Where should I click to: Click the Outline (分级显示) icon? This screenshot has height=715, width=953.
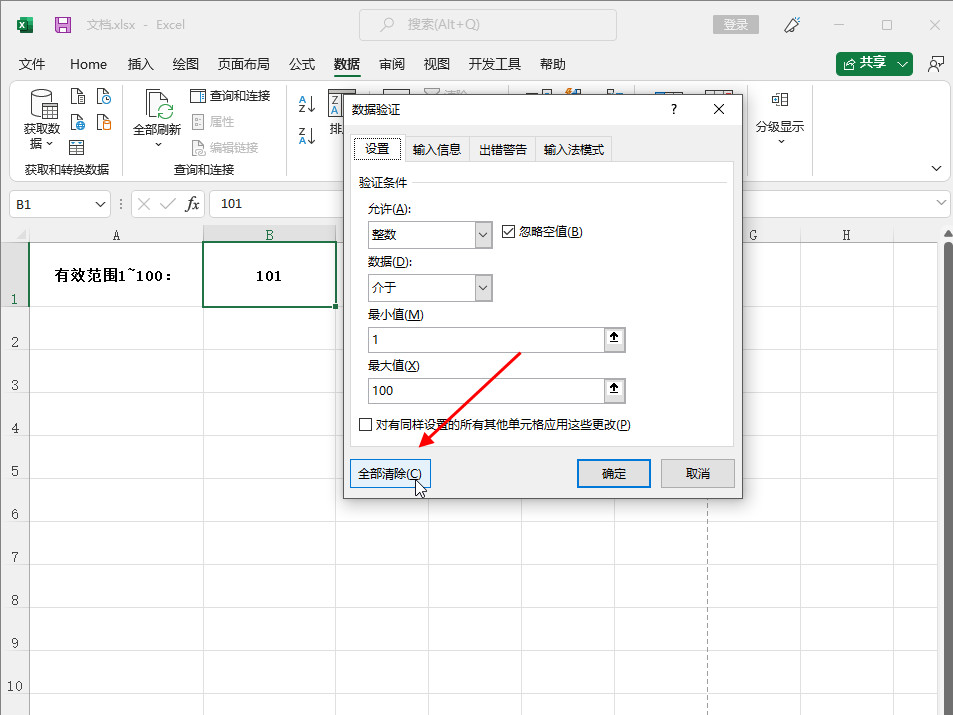pyautogui.click(x=780, y=100)
